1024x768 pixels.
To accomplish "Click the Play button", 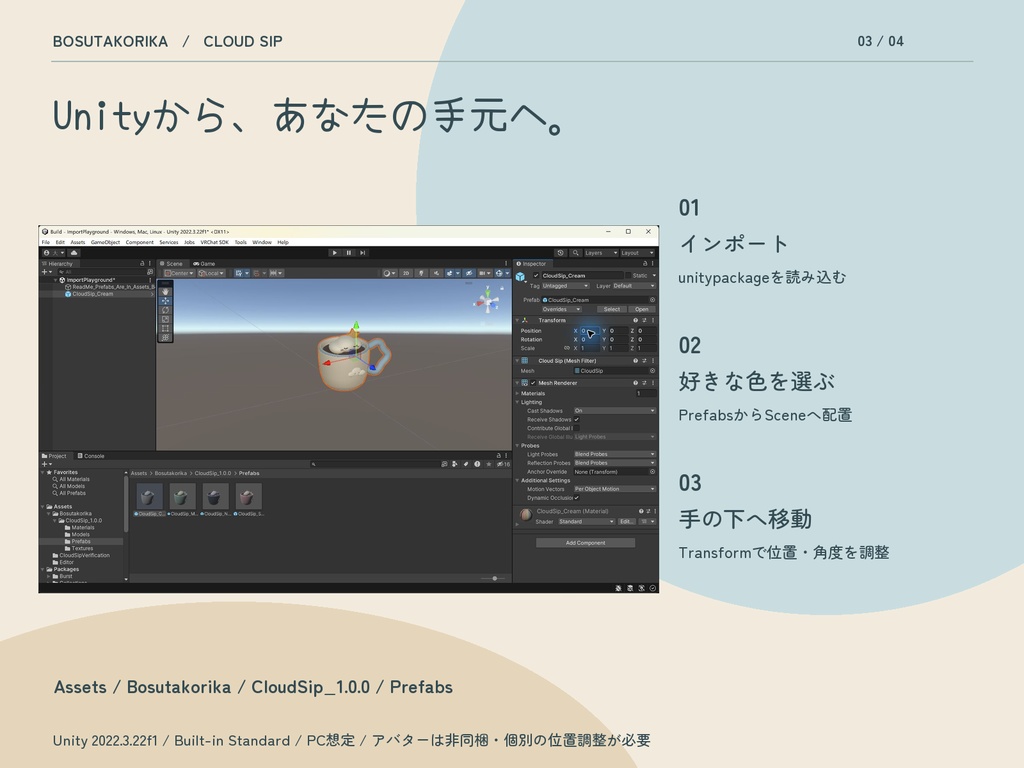I will [334, 253].
